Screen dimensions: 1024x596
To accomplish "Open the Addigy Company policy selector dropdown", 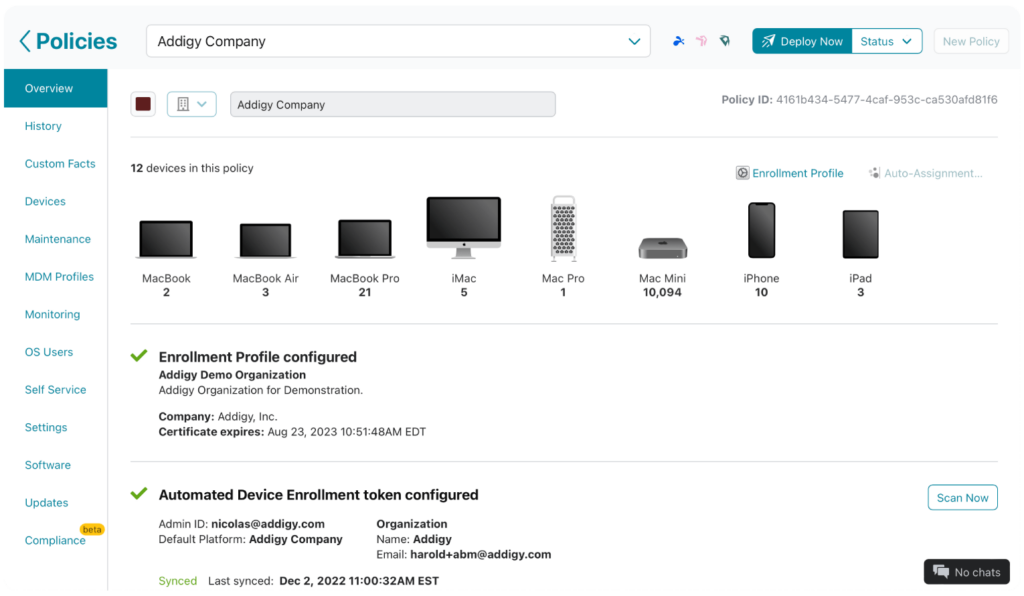I will tap(398, 41).
